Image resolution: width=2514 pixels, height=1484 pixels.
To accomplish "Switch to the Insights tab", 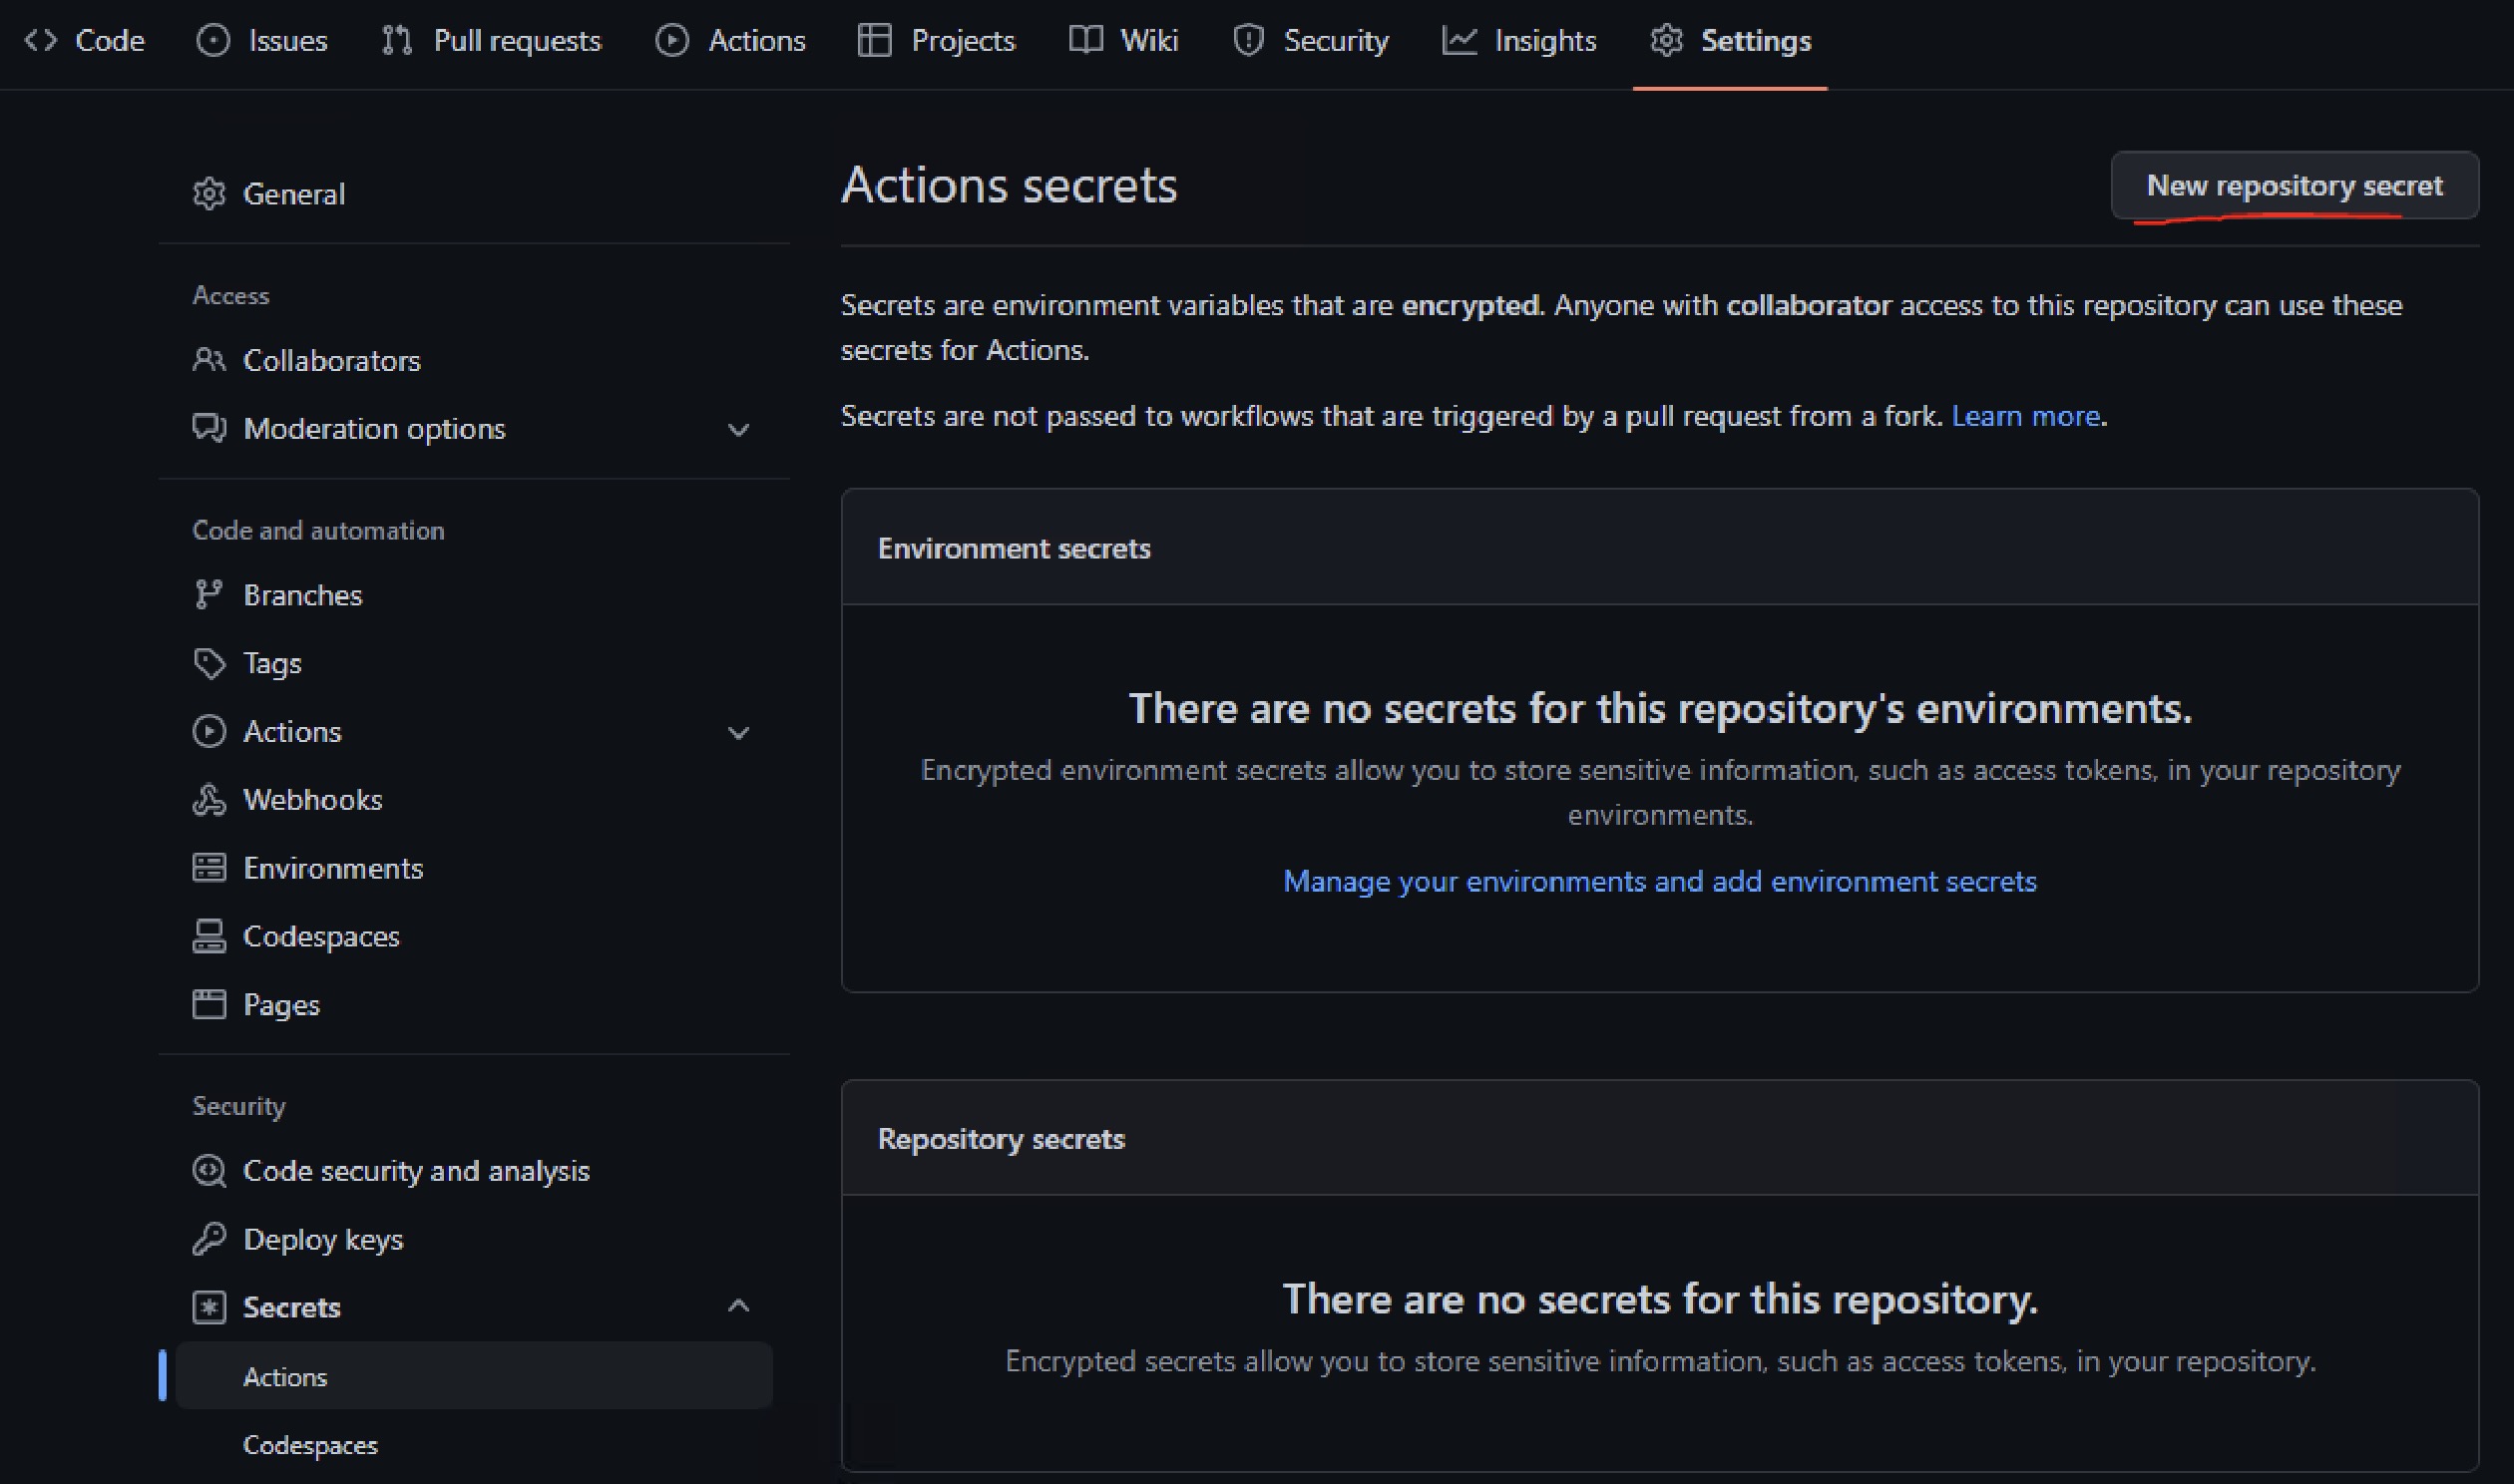I will tap(1520, 41).
